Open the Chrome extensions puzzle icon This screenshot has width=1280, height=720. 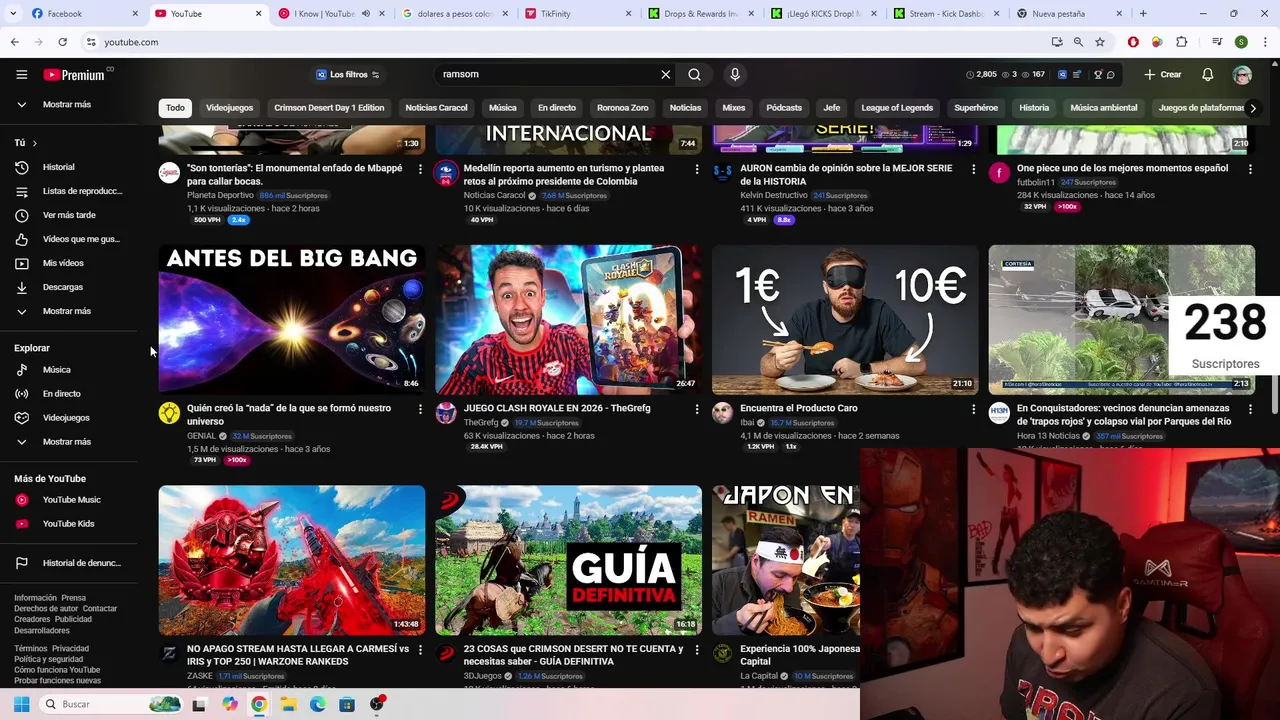pos(1181,42)
